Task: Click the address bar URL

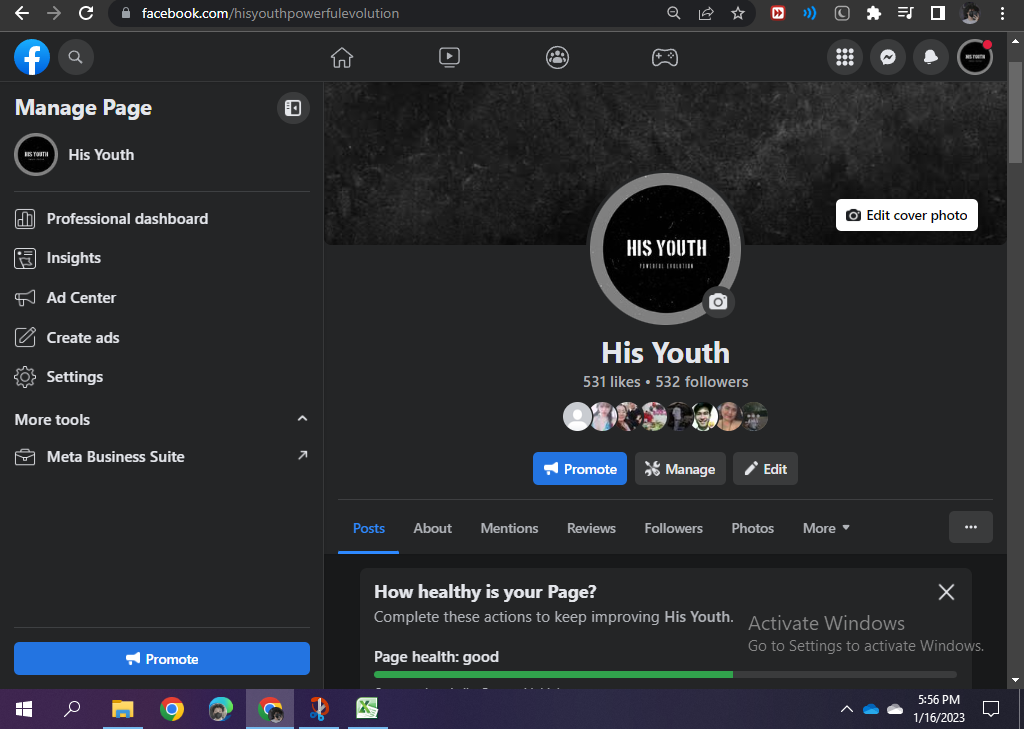Action: pos(270,13)
